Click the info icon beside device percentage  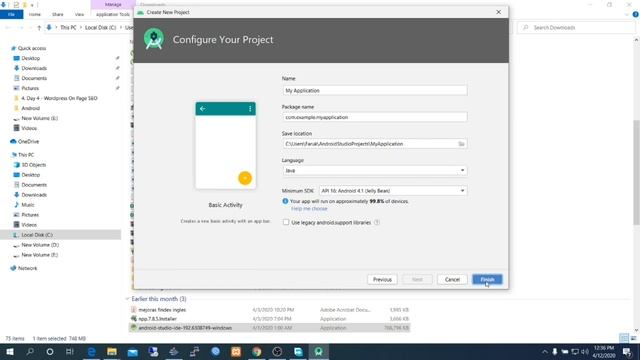(x=285, y=201)
